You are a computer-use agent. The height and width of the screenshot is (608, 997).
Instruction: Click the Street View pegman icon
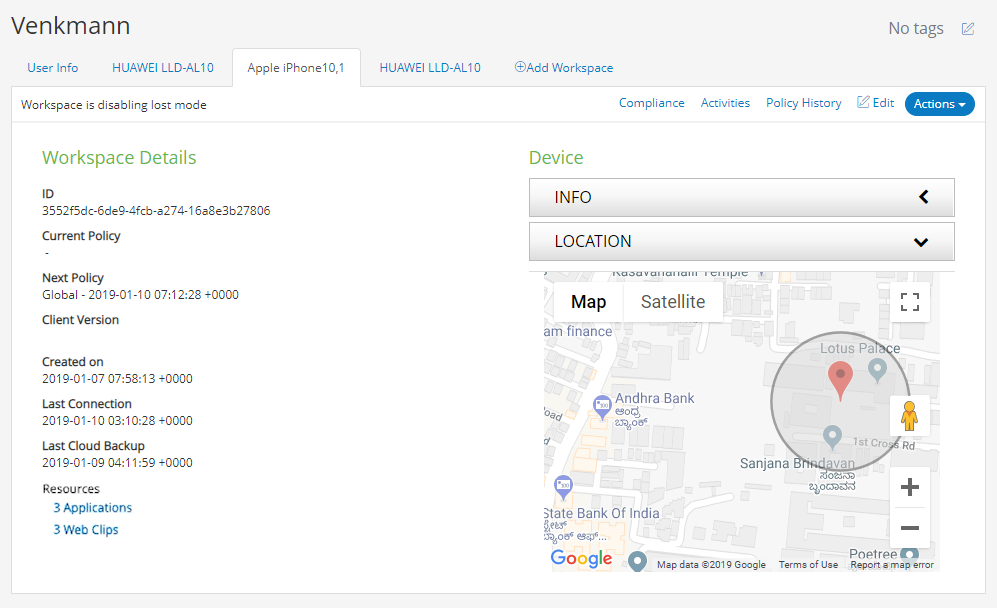point(909,416)
